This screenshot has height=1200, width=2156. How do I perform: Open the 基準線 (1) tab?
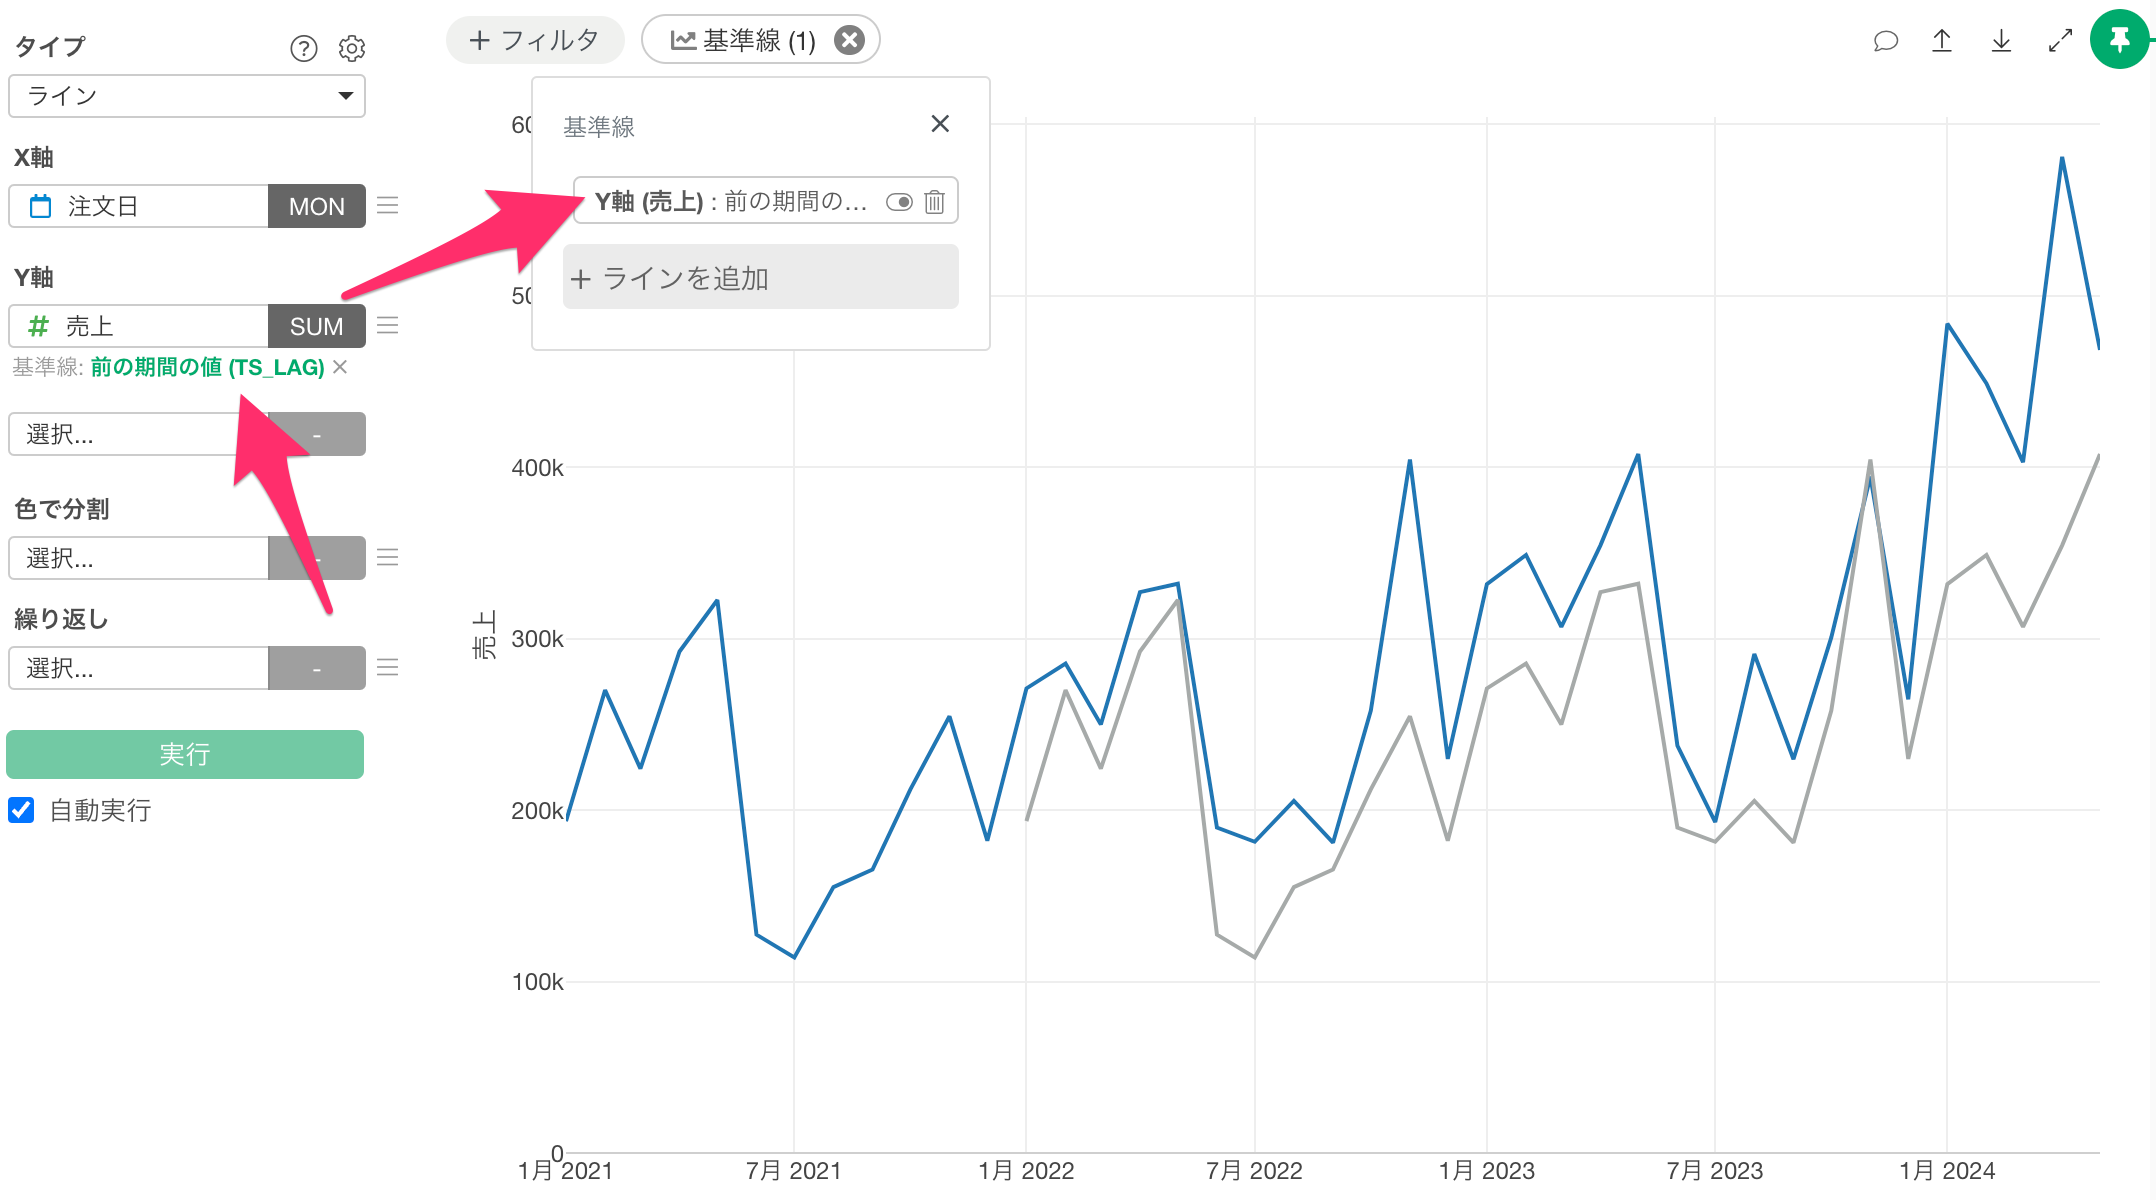pos(744,40)
